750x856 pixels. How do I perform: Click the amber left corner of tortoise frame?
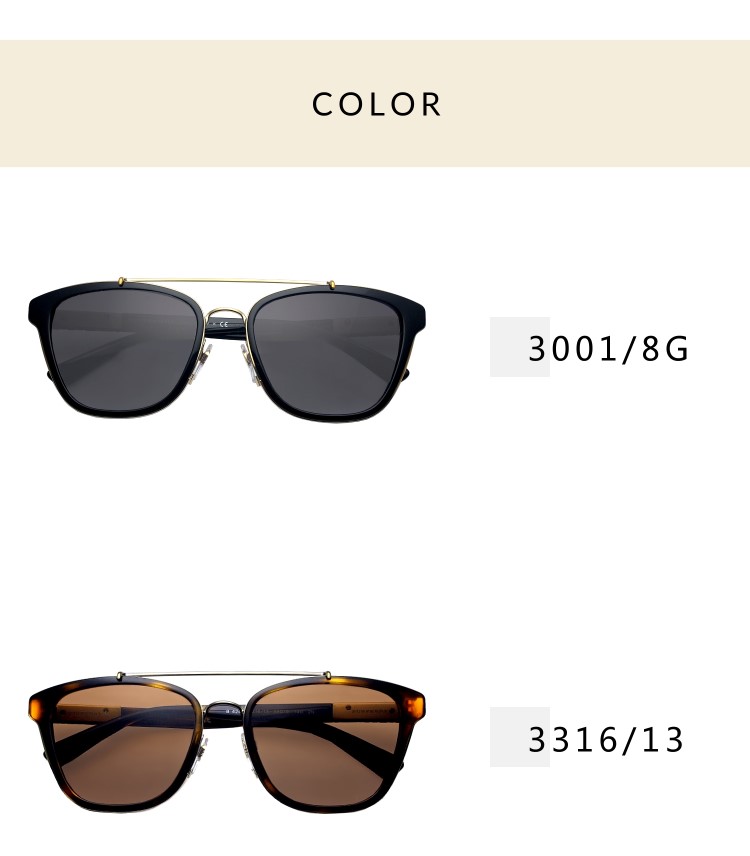pyautogui.click(x=37, y=706)
